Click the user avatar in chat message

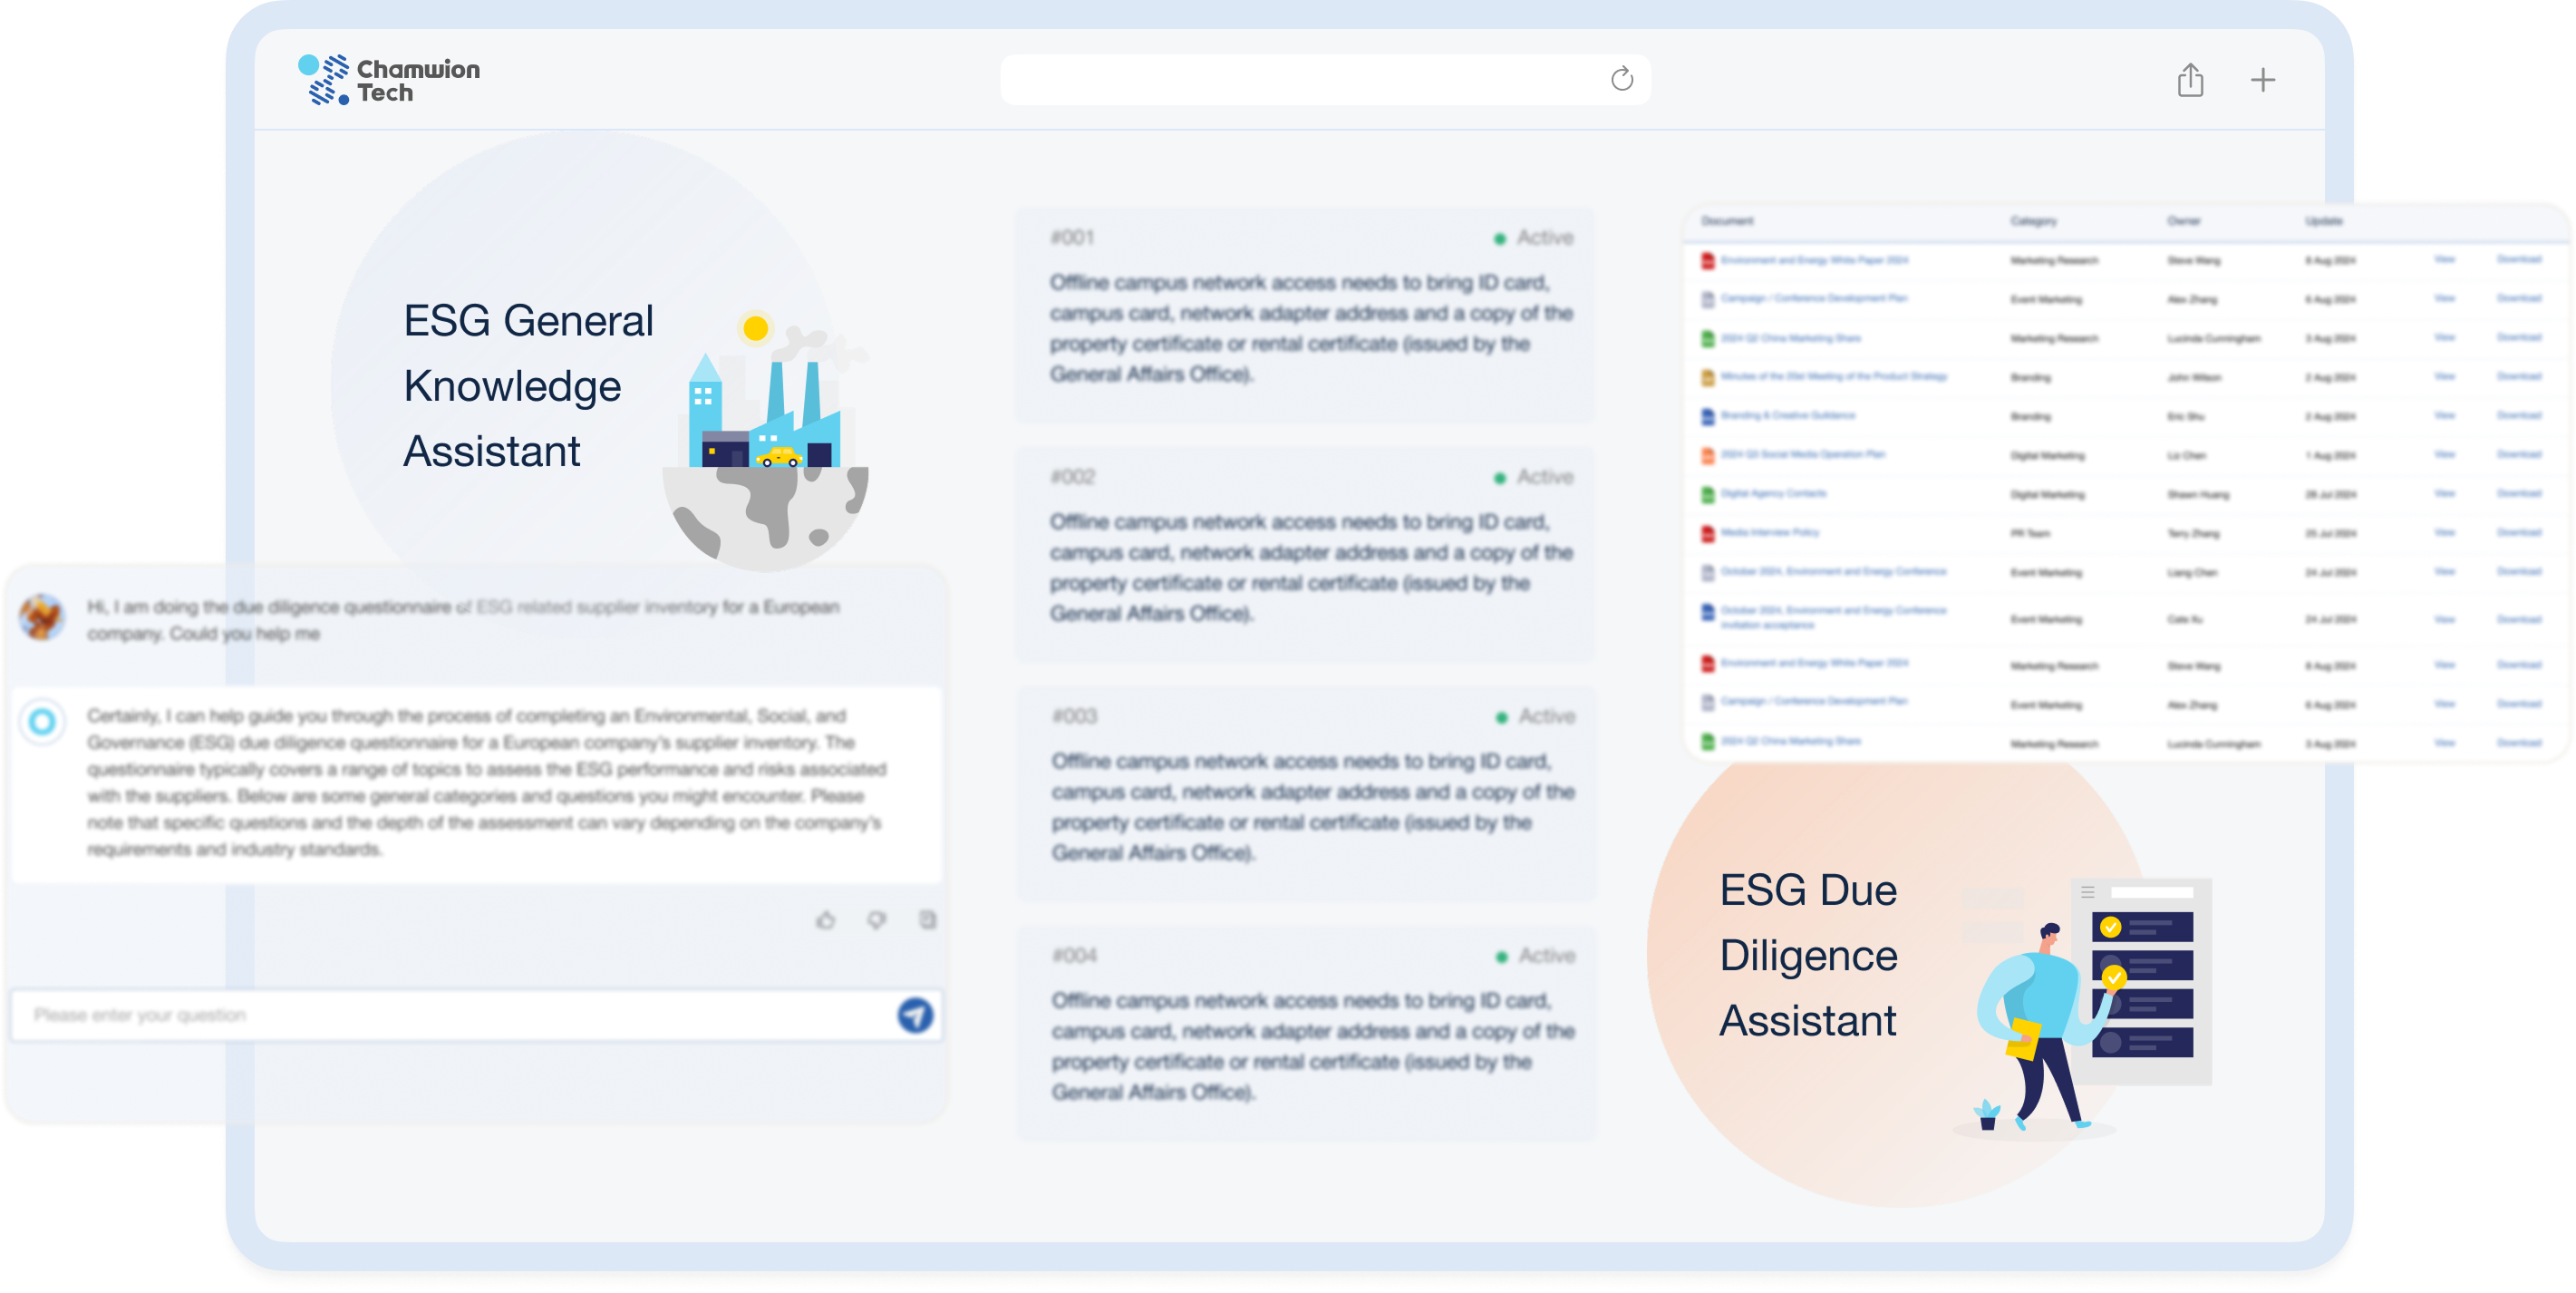(42, 618)
